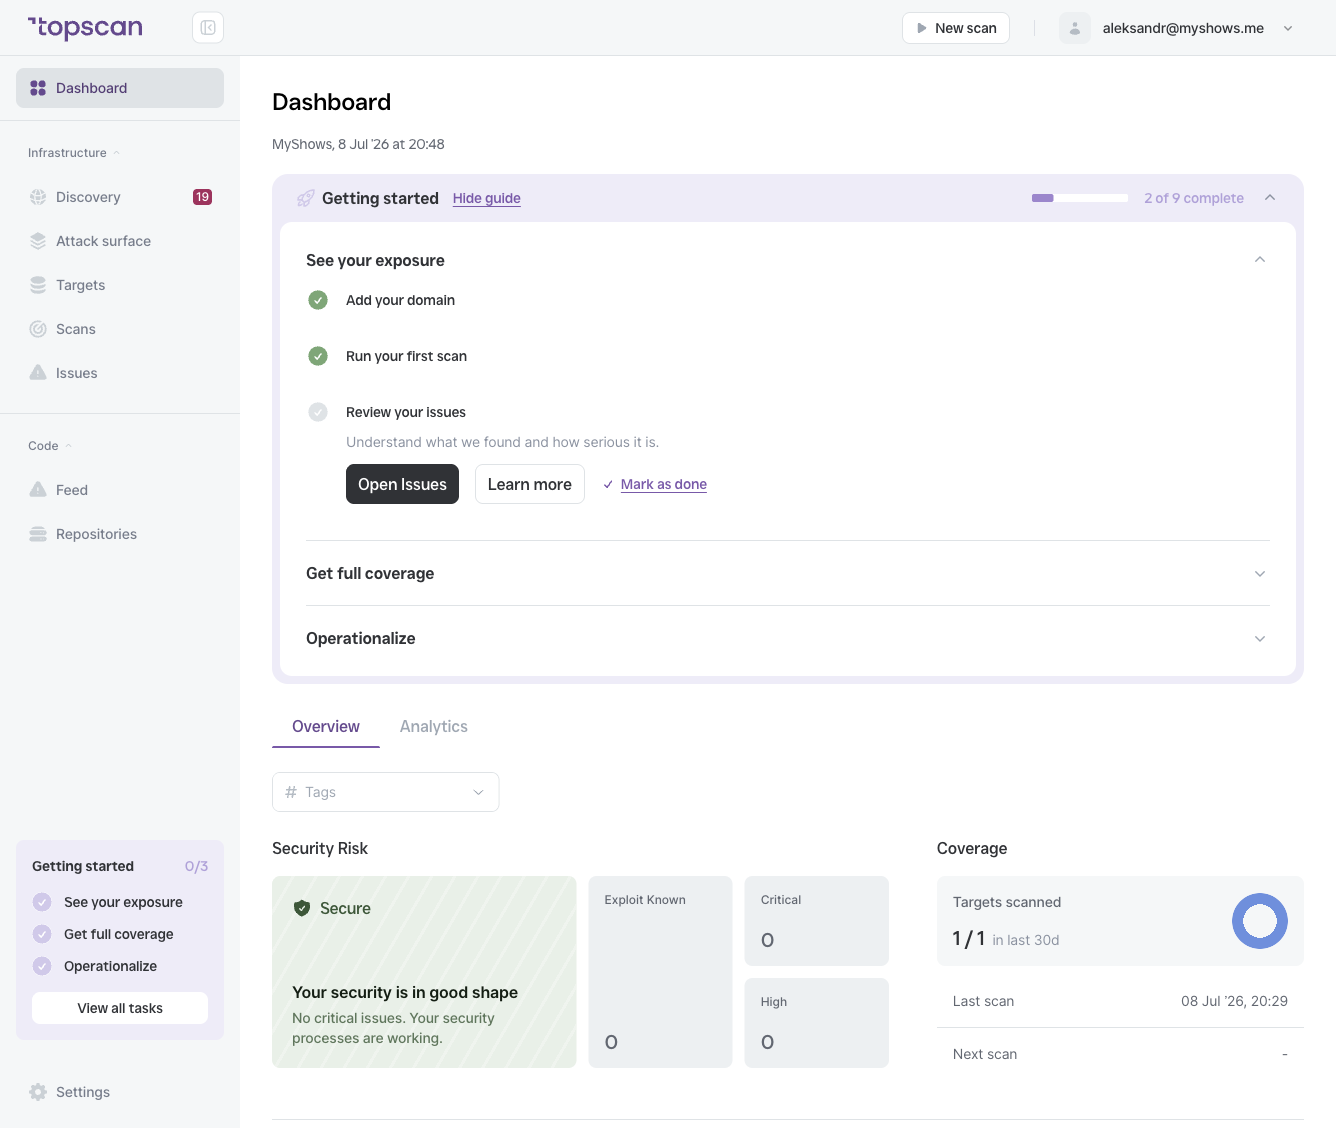Screen dimensions: 1336x1128
Task: Collapse the See your exposure section
Action: click(x=1260, y=260)
